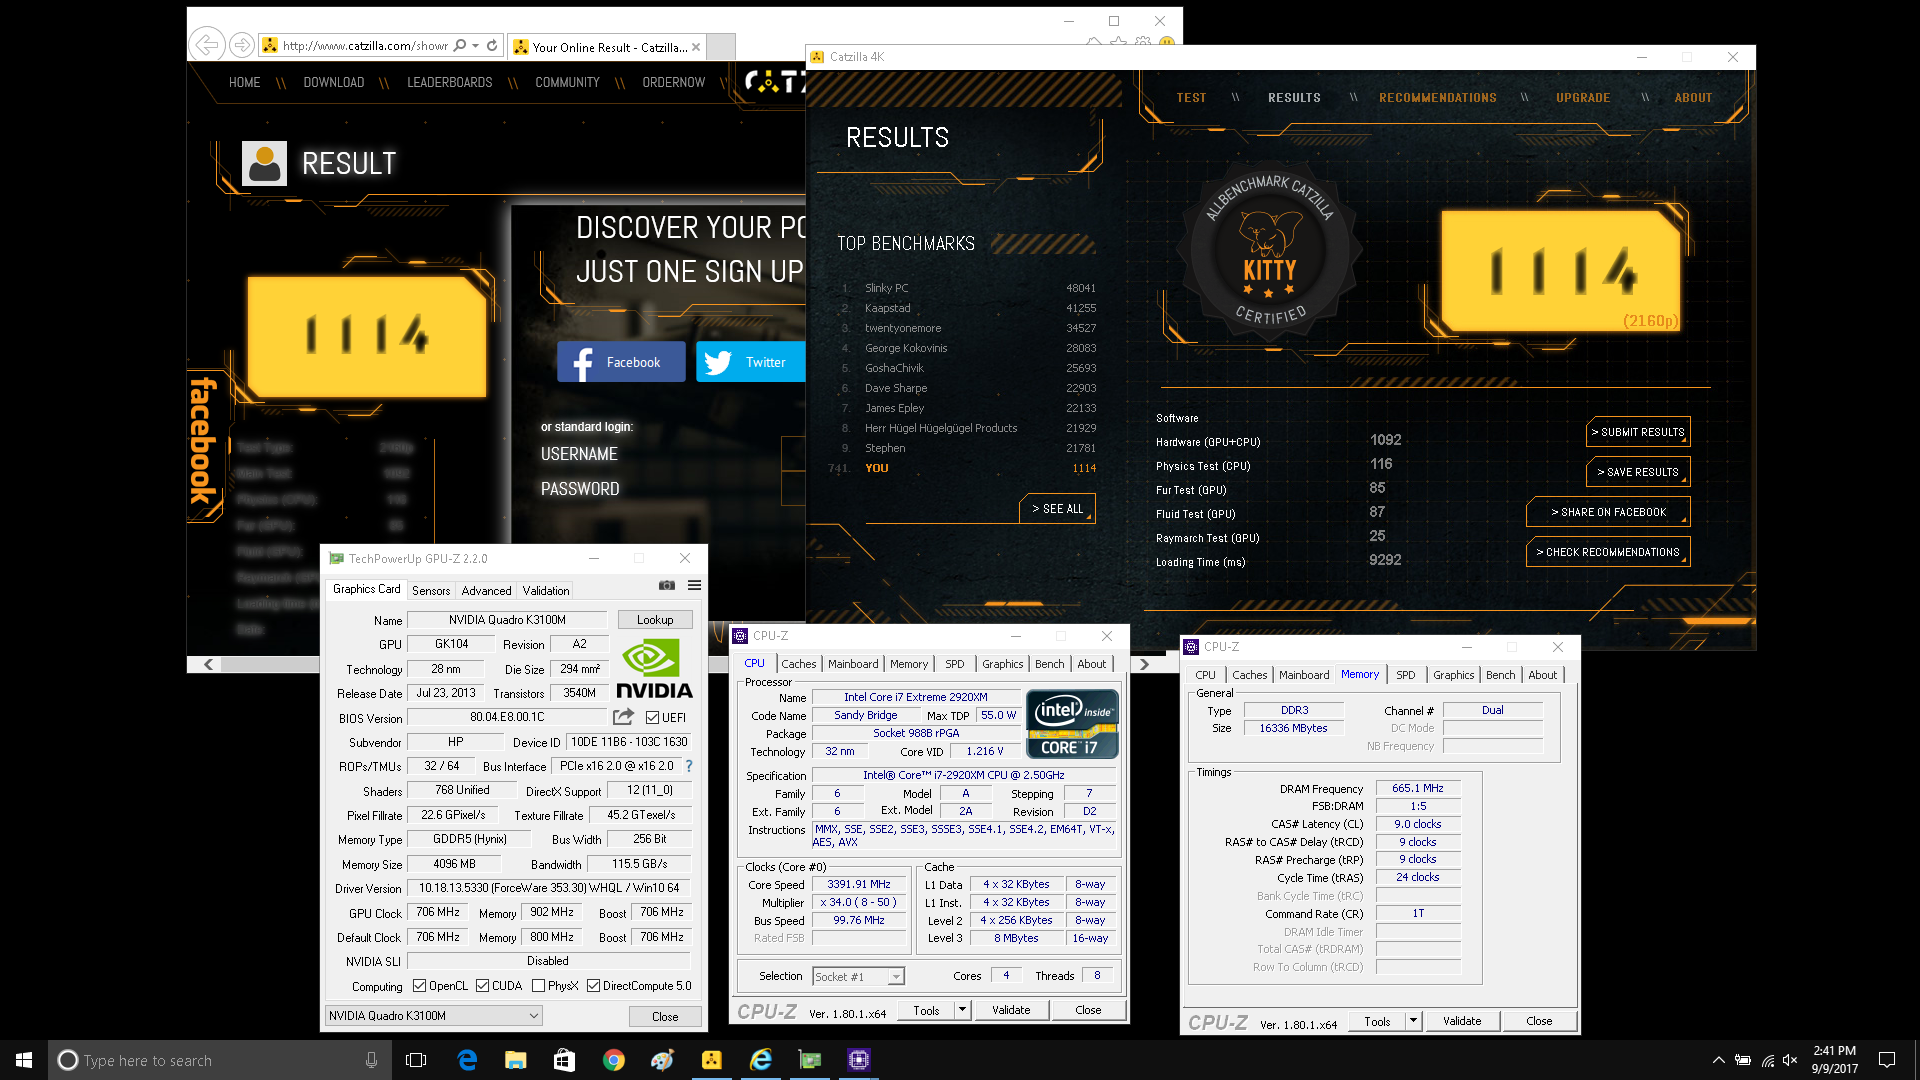
Task: Click SUBMIT RESULTS in Catzilla
Action: pyautogui.click(x=1638, y=432)
